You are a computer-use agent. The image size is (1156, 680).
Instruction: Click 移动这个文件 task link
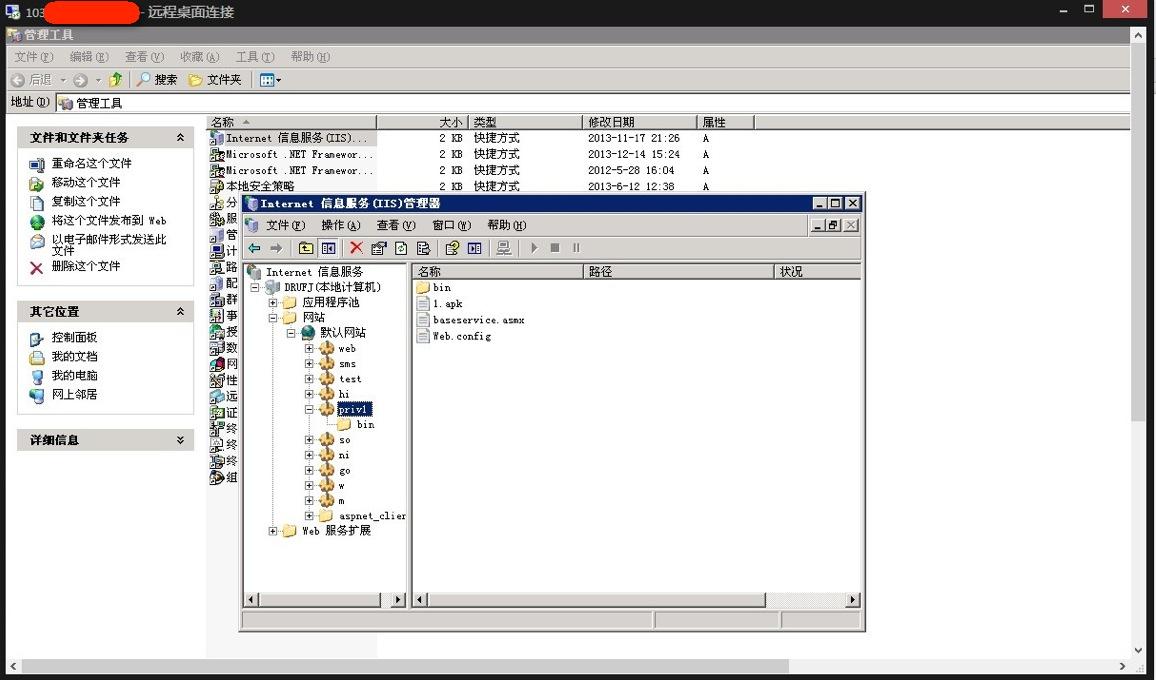point(86,182)
